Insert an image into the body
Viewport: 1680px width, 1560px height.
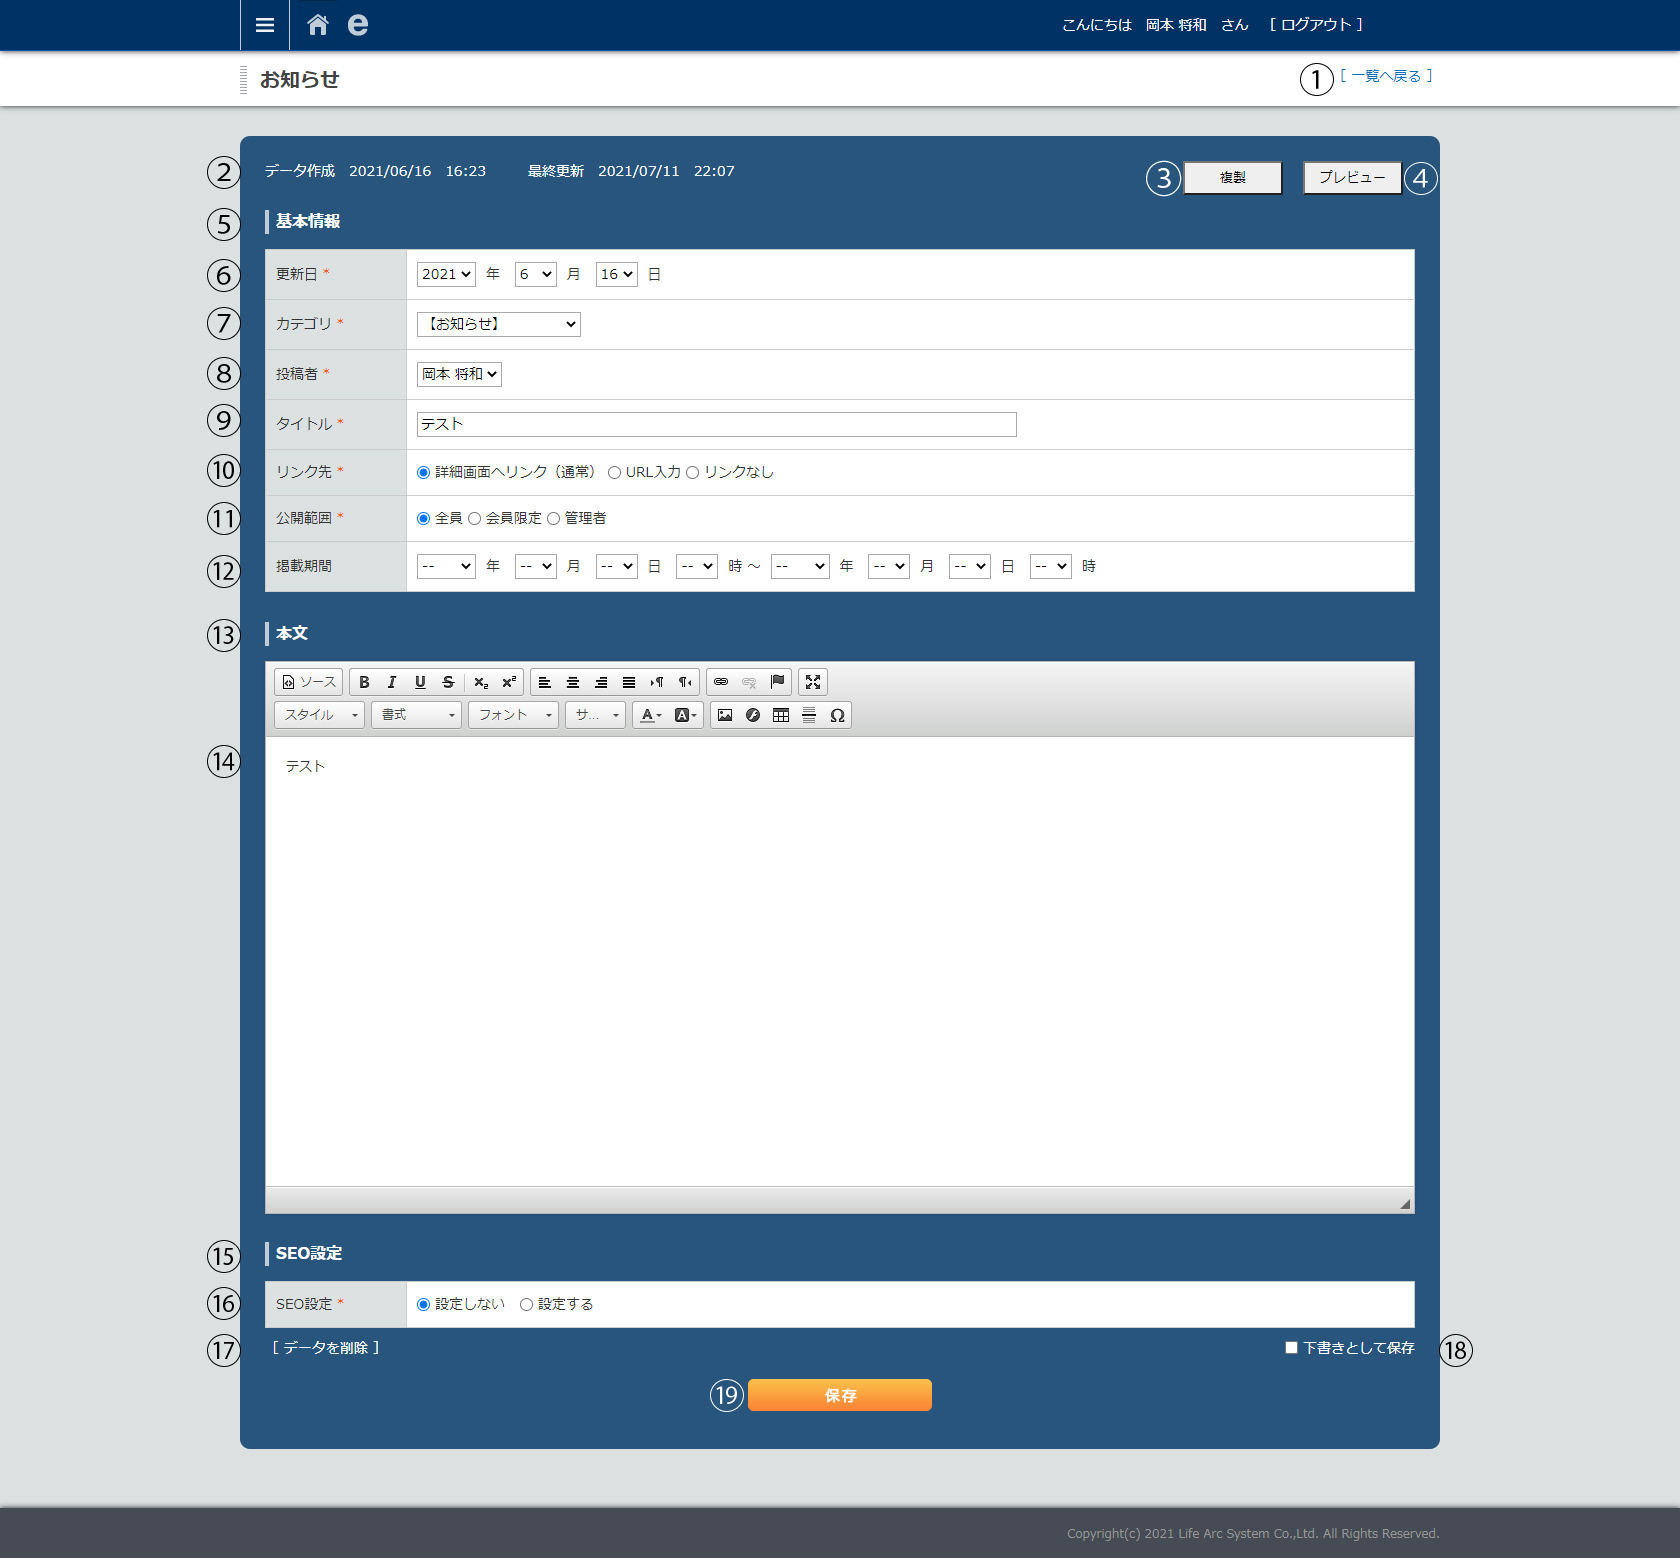[725, 715]
